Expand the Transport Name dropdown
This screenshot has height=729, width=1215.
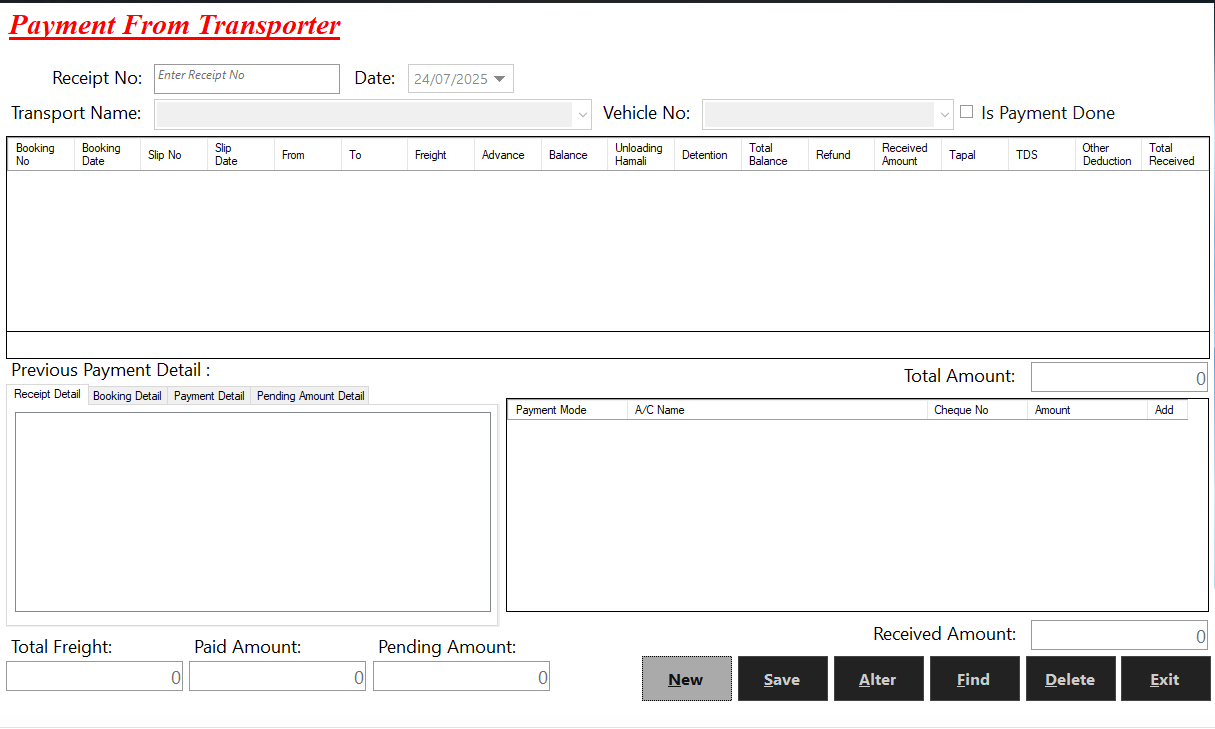(582, 115)
